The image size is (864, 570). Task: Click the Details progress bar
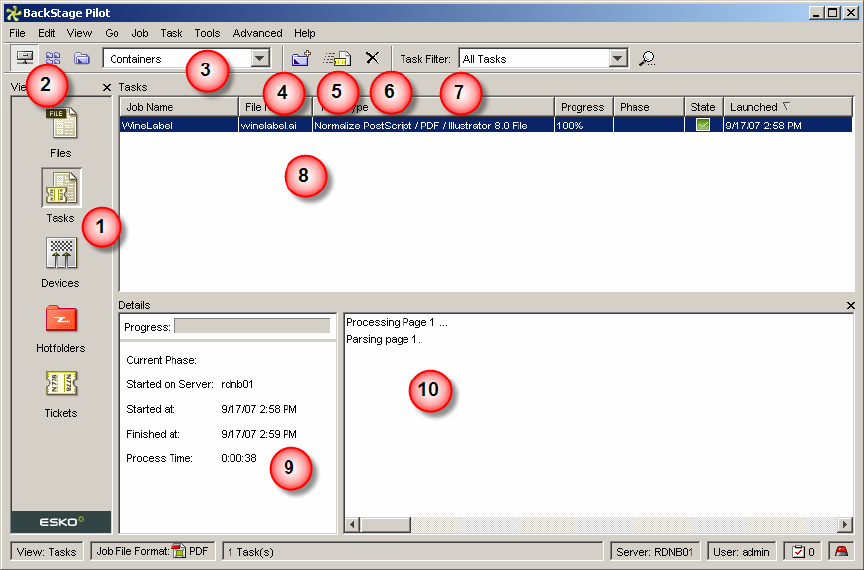[x=252, y=326]
